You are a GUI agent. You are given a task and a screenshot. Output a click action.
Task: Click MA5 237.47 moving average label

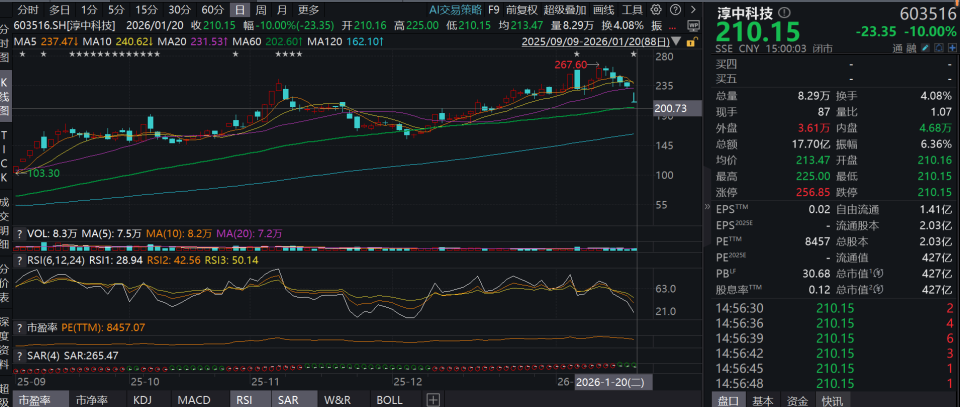click(x=48, y=42)
